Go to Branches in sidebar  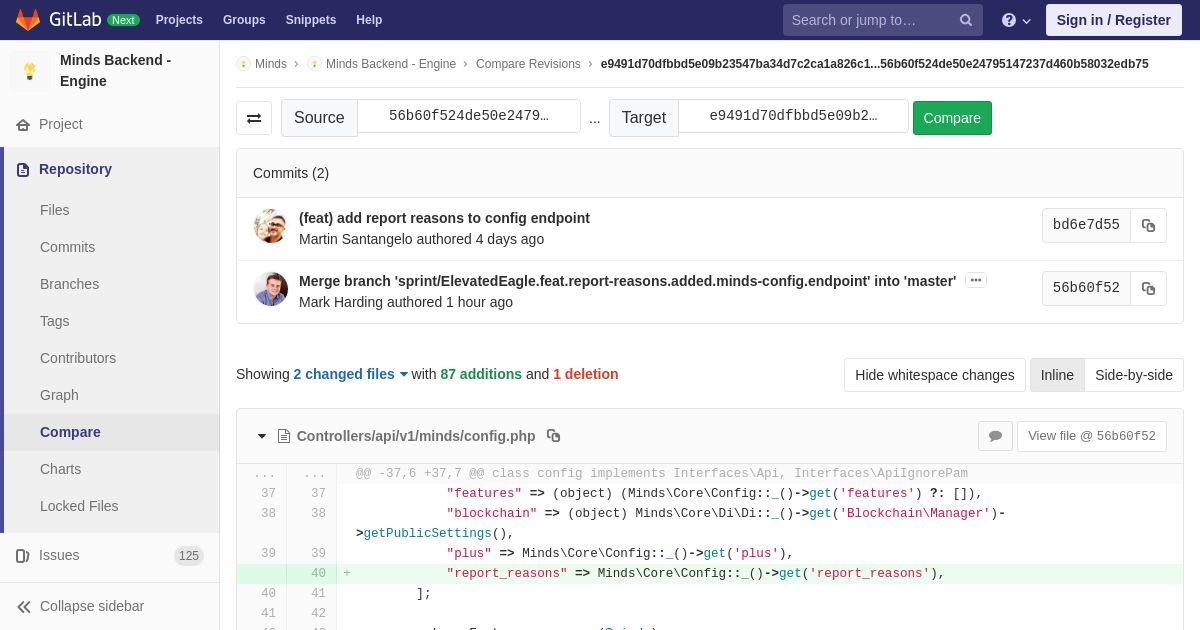pos(69,284)
